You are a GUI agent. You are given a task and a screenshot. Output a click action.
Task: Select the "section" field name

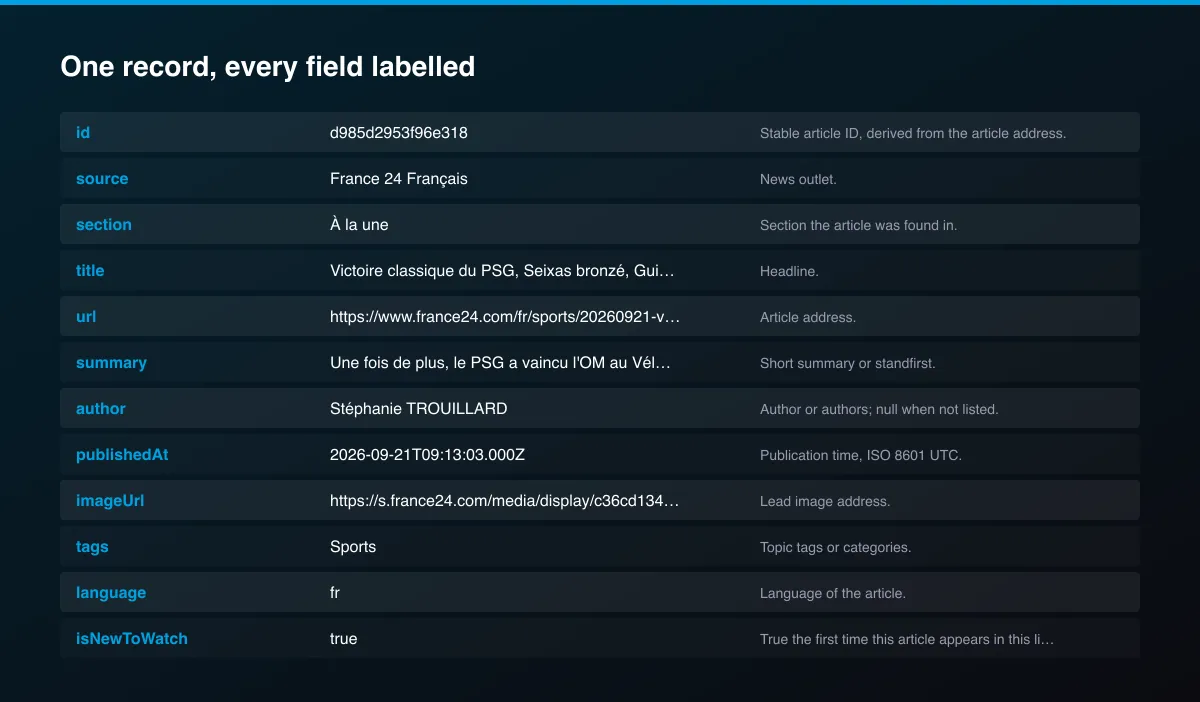[104, 225]
